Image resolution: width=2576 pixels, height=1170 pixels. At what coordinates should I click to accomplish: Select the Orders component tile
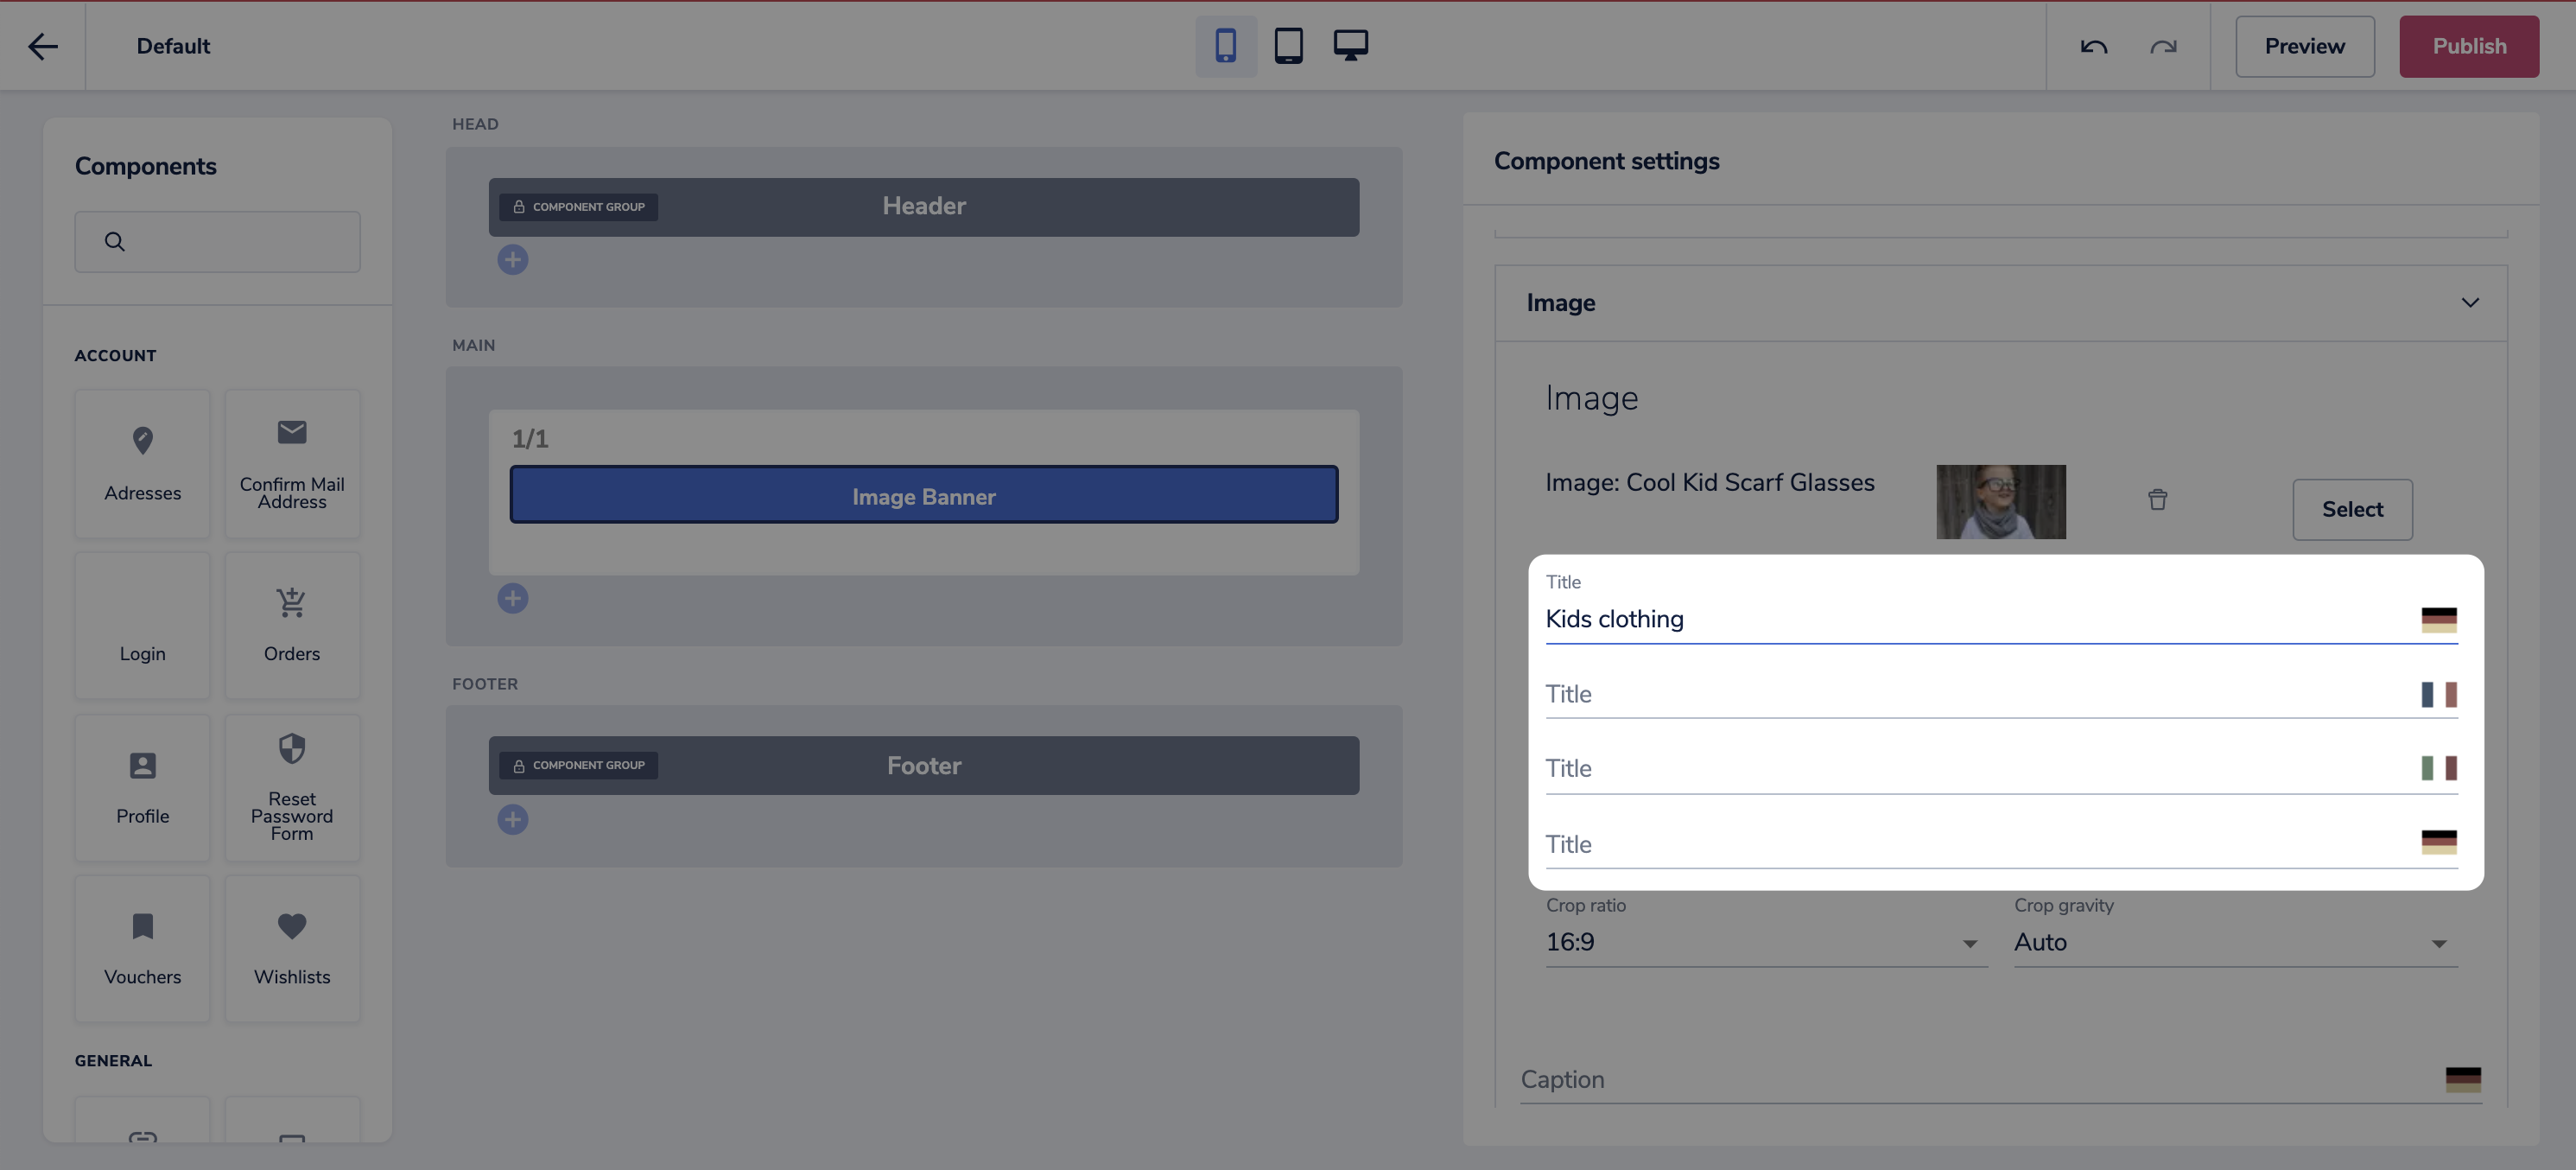[x=292, y=625]
